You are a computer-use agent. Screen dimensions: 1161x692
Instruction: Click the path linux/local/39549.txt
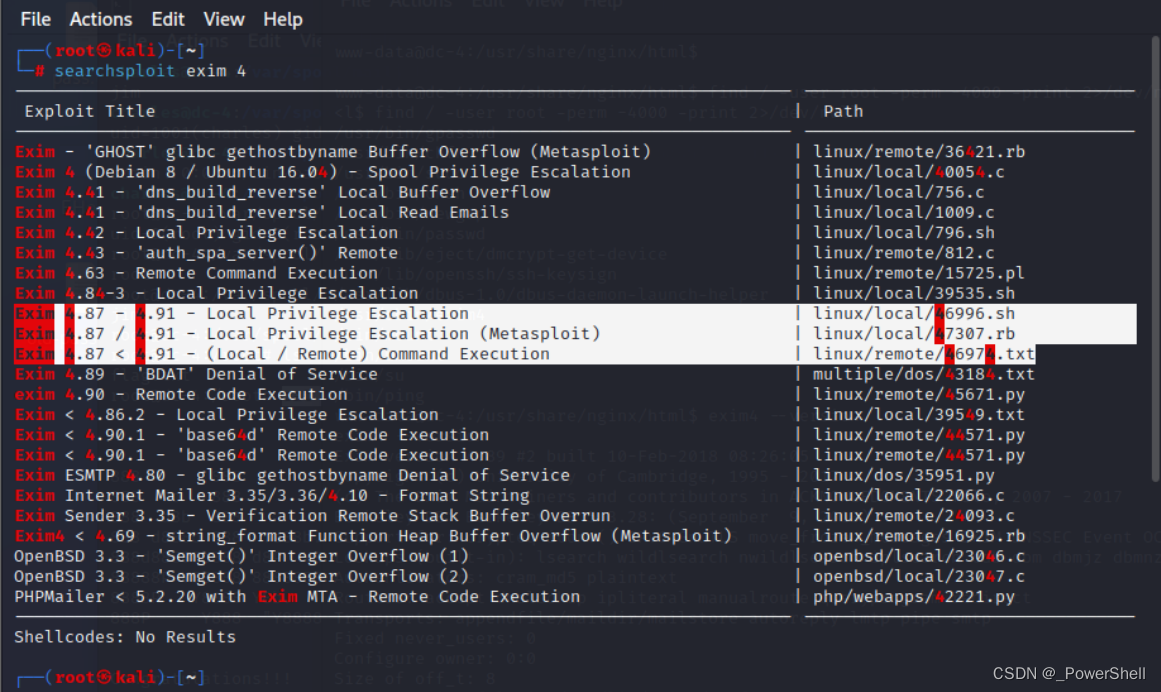pyautogui.click(x=919, y=414)
